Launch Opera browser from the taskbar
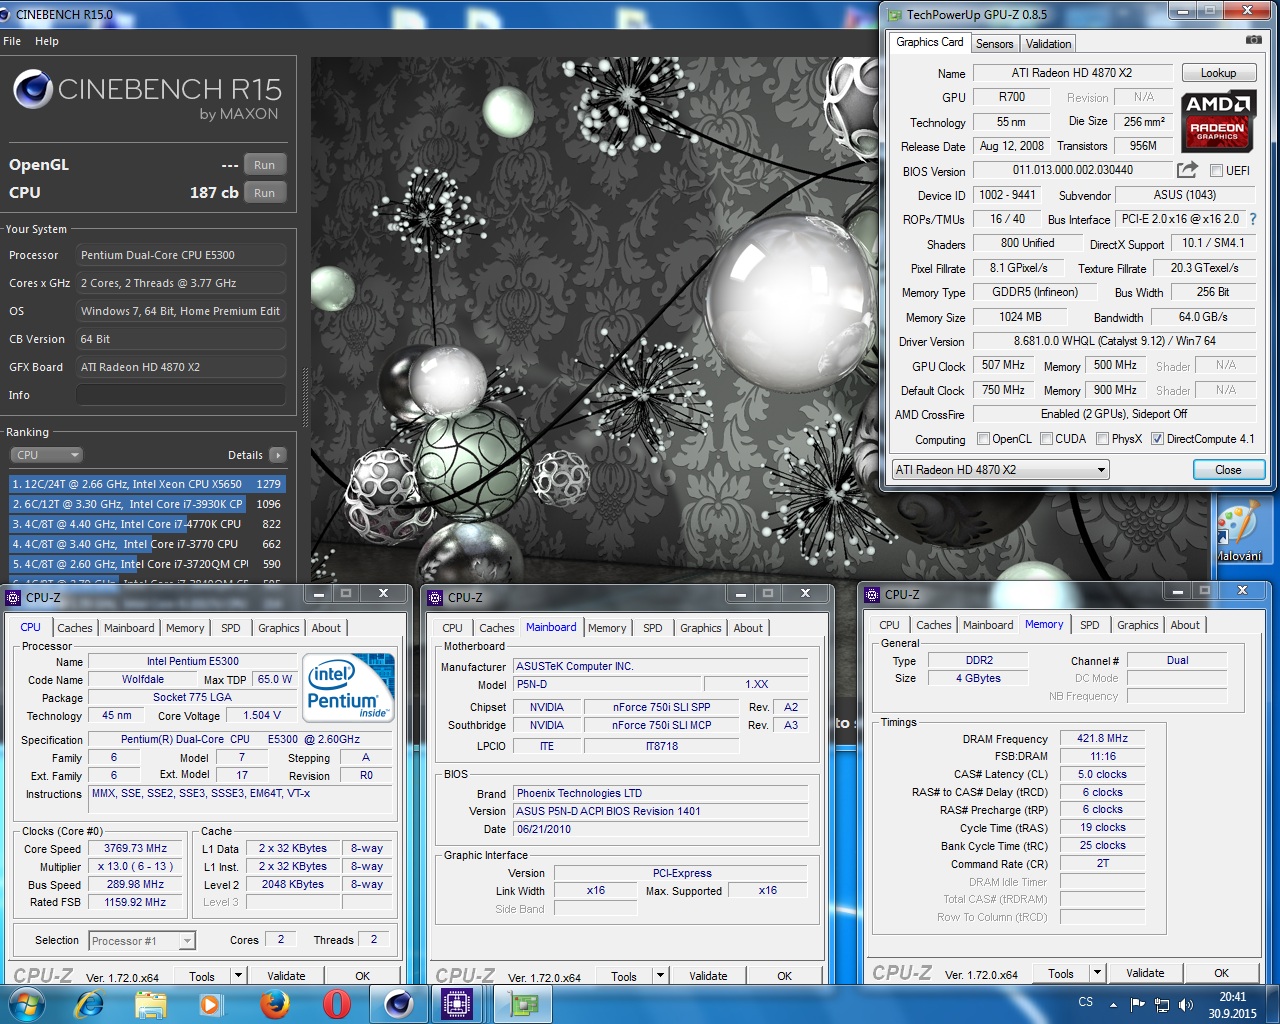This screenshot has width=1280, height=1024. click(336, 1003)
